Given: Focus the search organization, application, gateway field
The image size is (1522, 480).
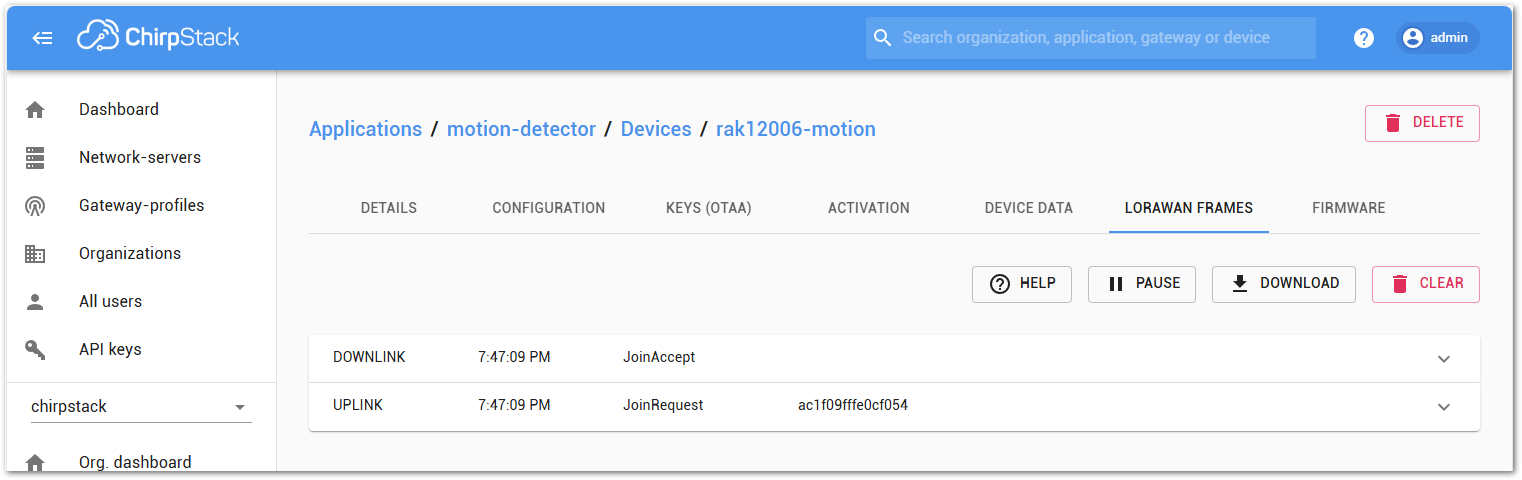Looking at the screenshot, I should pyautogui.click(x=1090, y=38).
